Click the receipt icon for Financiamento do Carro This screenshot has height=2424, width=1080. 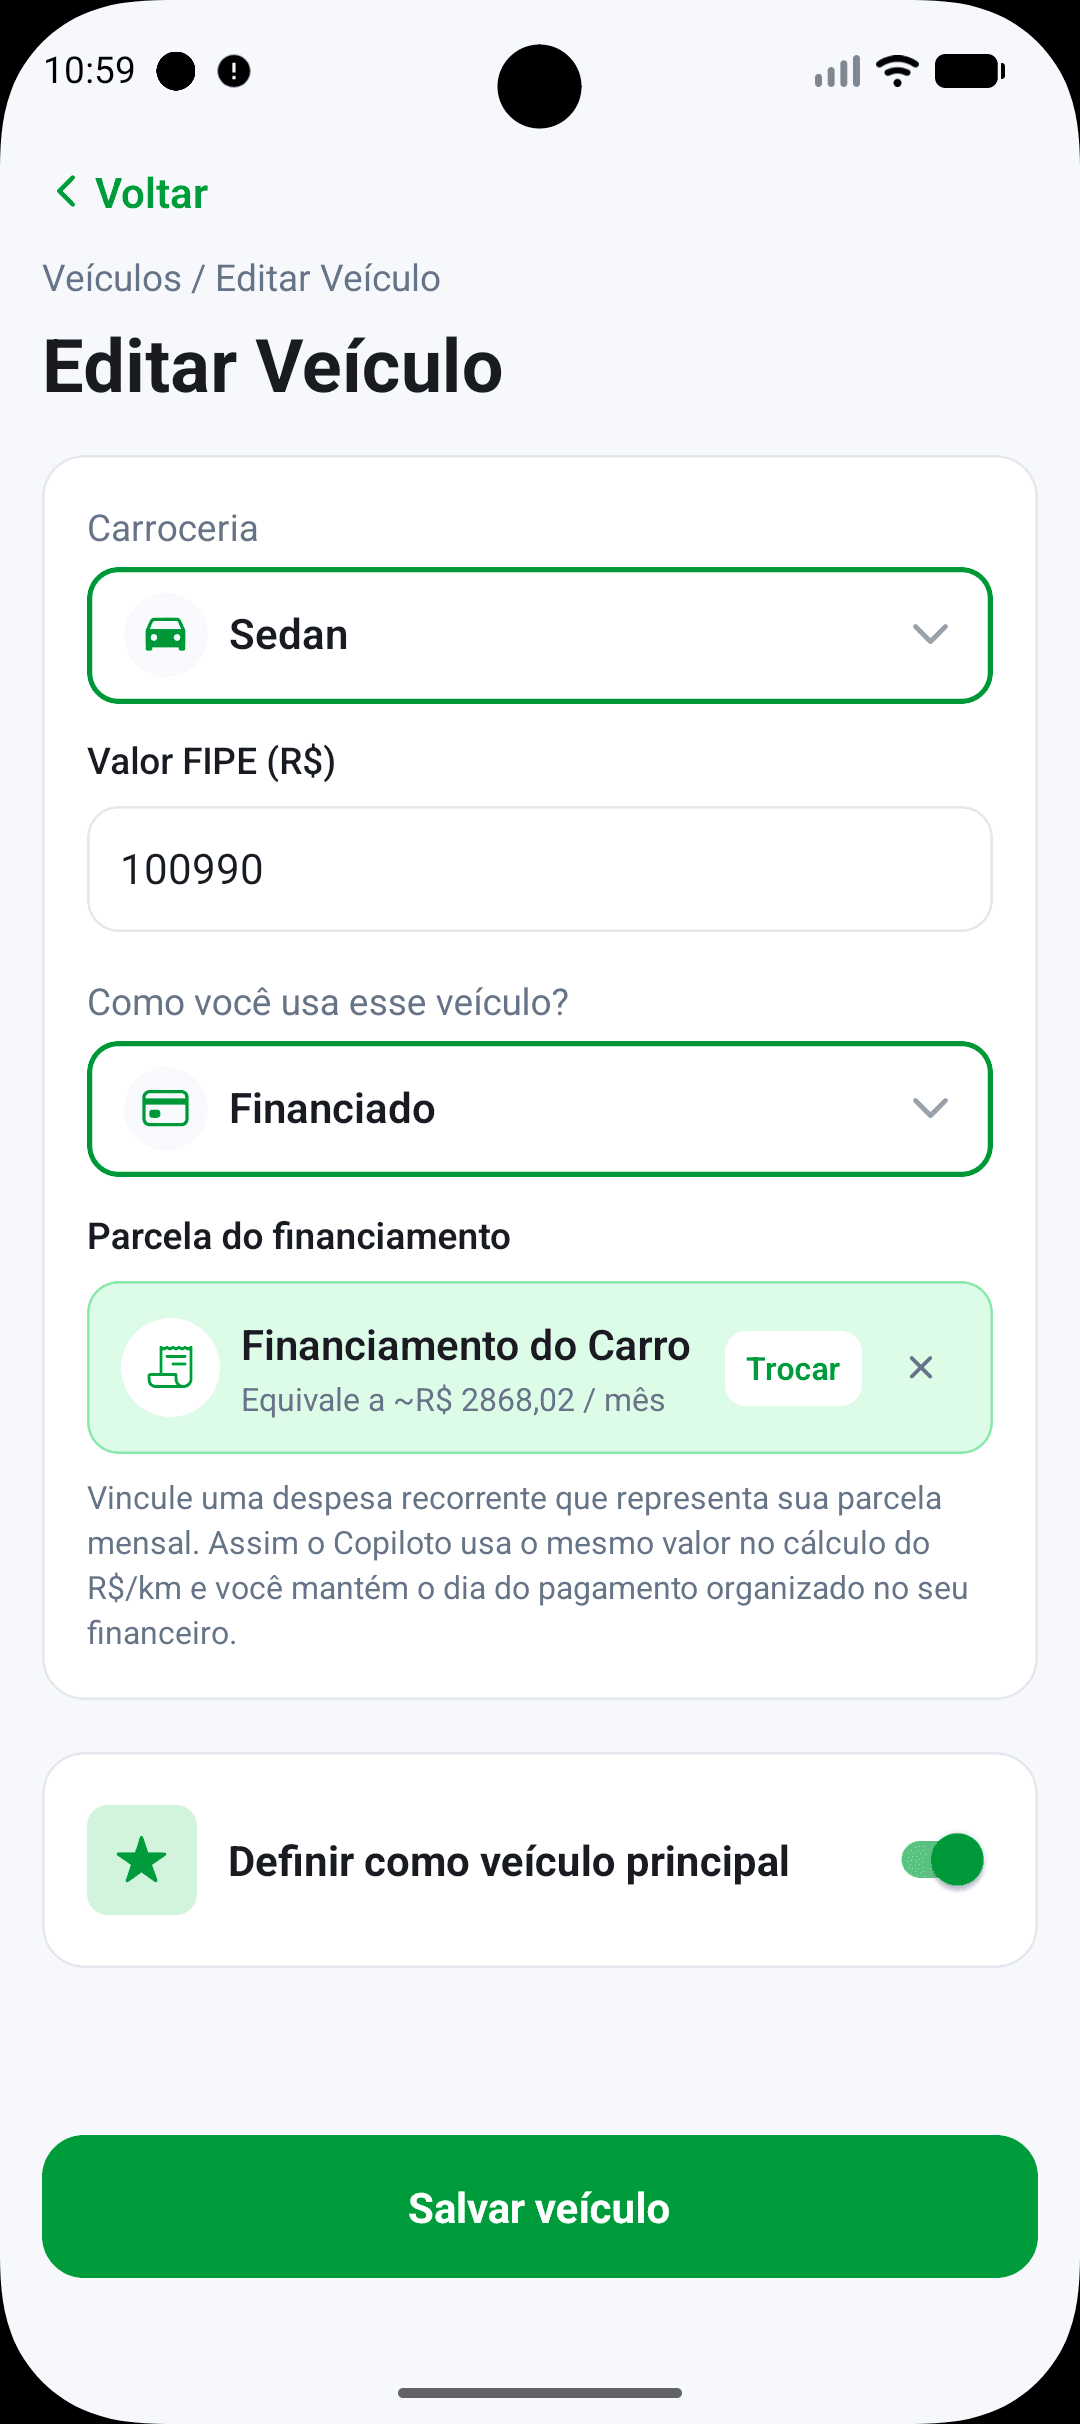tap(171, 1367)
